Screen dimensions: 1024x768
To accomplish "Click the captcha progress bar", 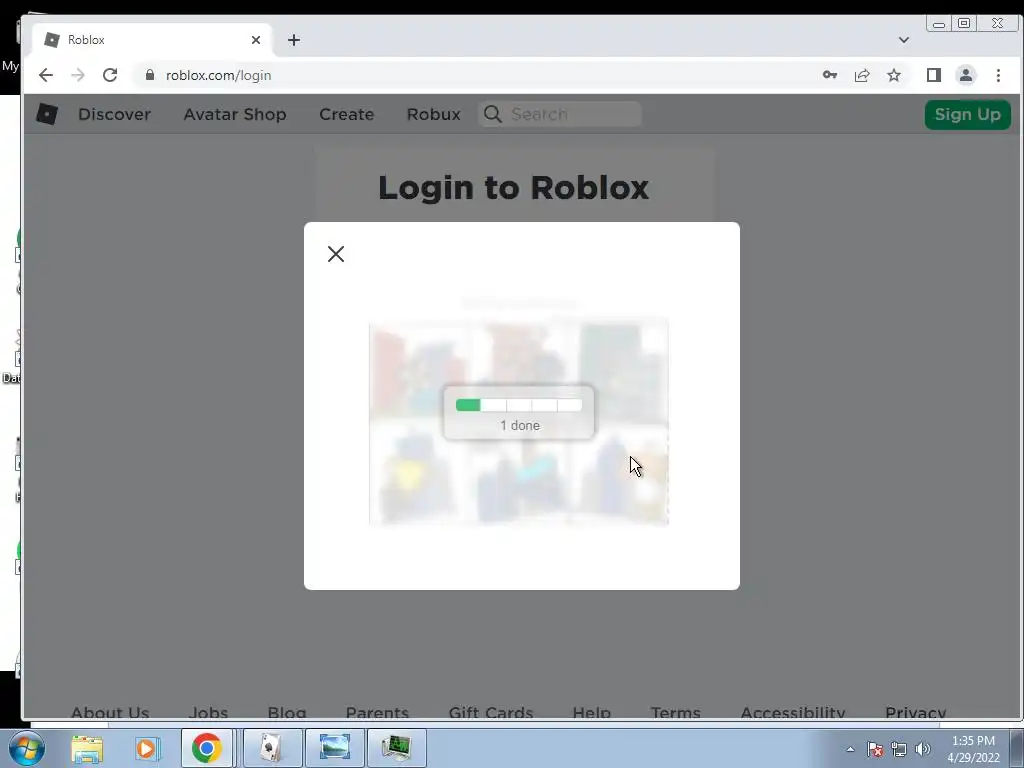I will point(519,405).
